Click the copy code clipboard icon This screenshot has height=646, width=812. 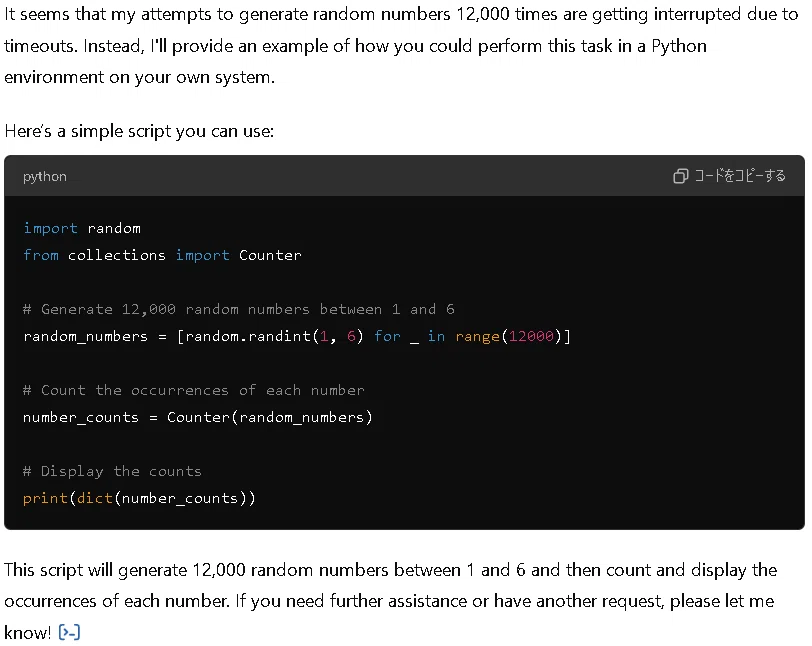click(680, 176)
